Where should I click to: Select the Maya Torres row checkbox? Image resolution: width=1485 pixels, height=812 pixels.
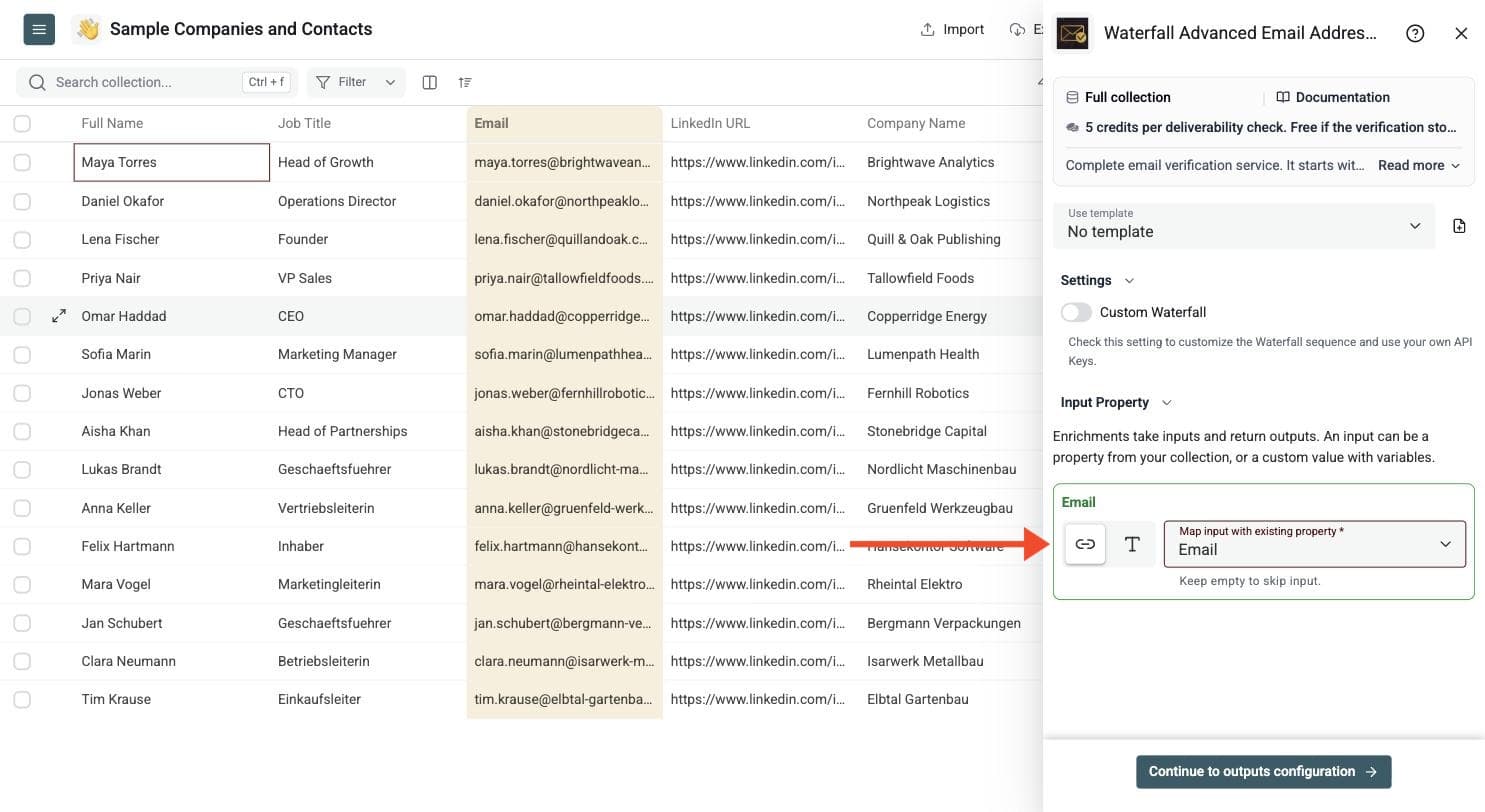point(22,162)
